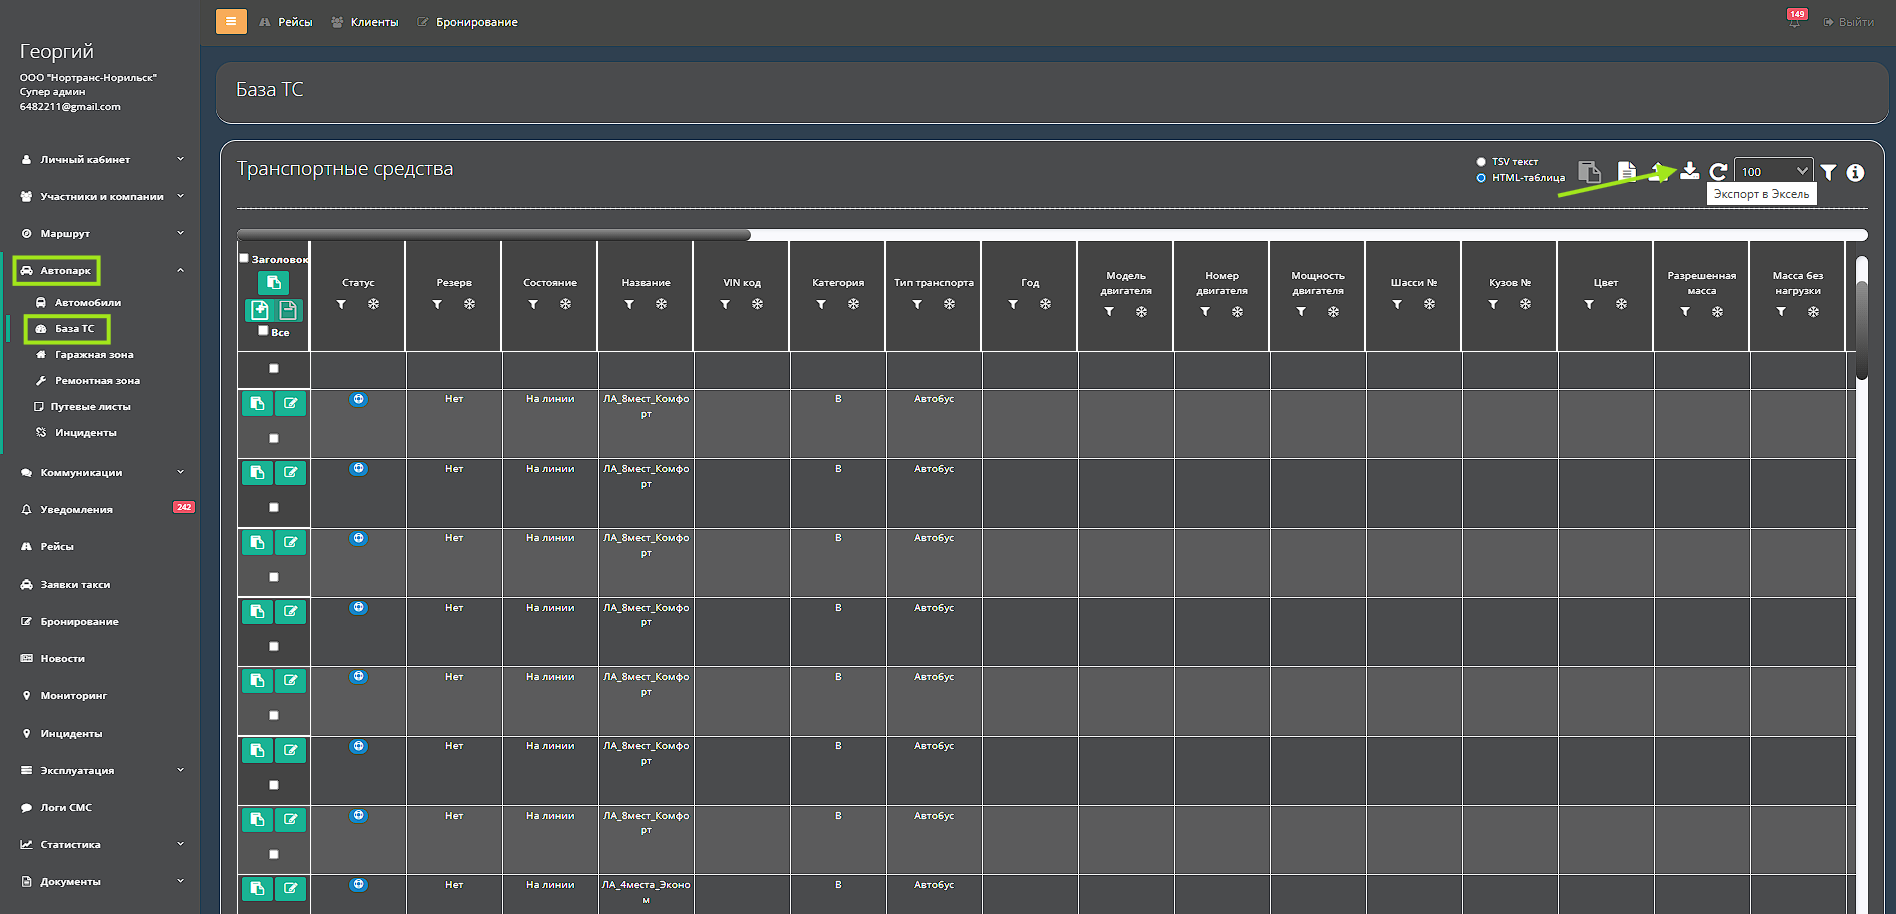Check the Все select-all checkbox

pyautogui.click(x=263, y=331)
